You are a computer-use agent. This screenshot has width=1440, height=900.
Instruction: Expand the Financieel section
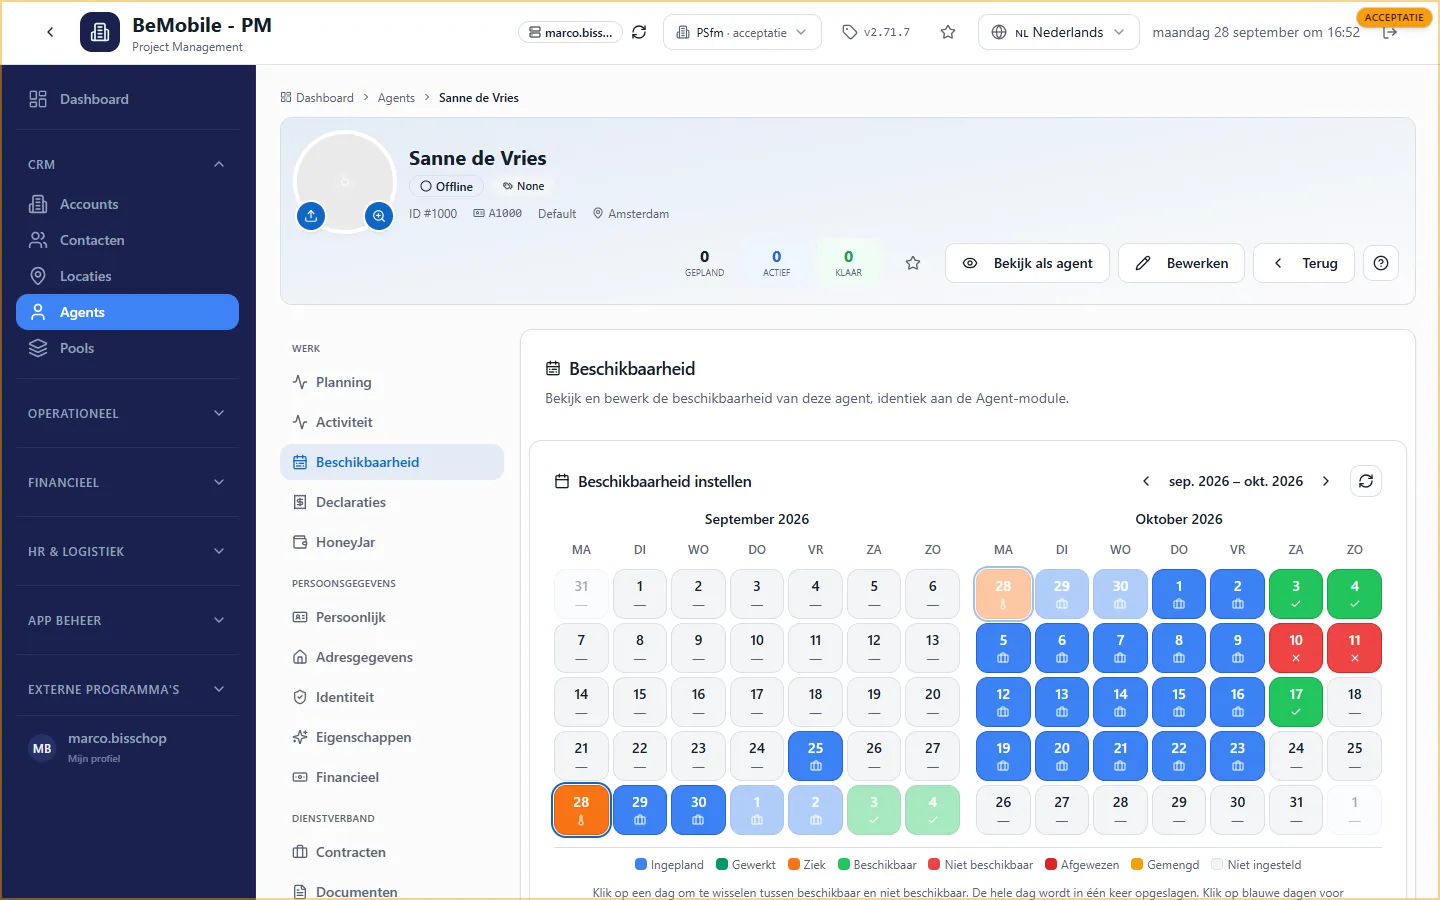[127, 482]
